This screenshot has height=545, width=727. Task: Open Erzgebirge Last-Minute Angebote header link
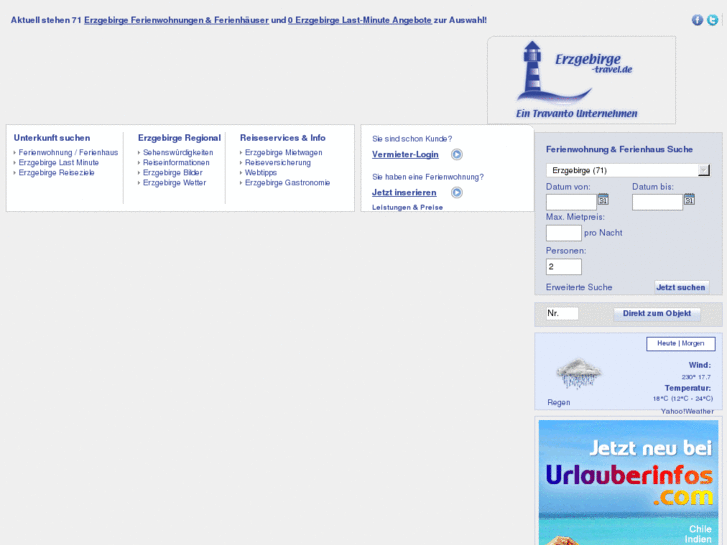[360, 20]
